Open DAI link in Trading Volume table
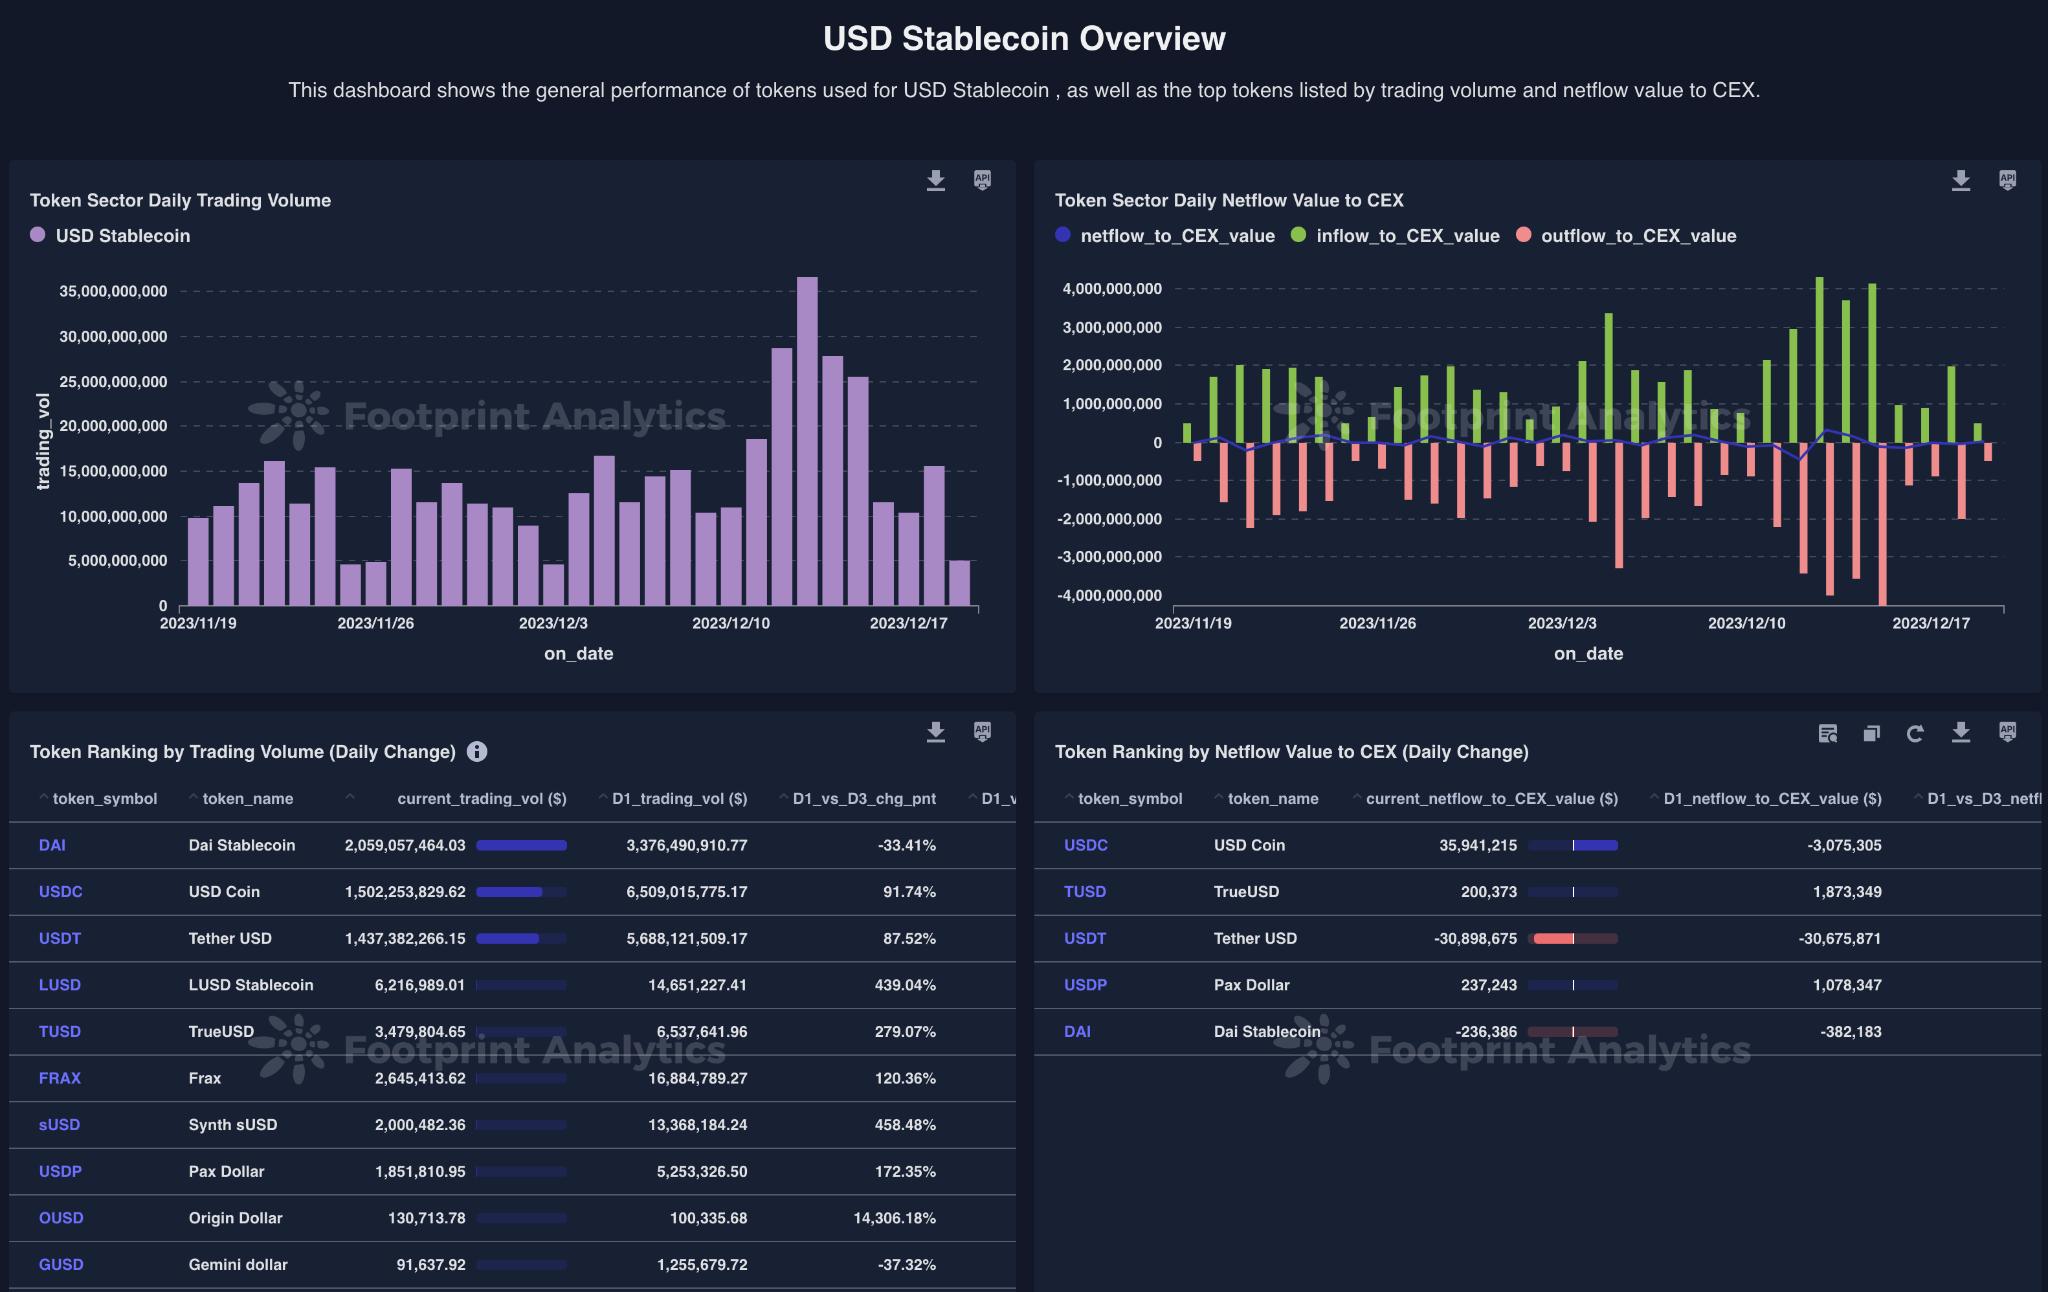 click(52, 845)
